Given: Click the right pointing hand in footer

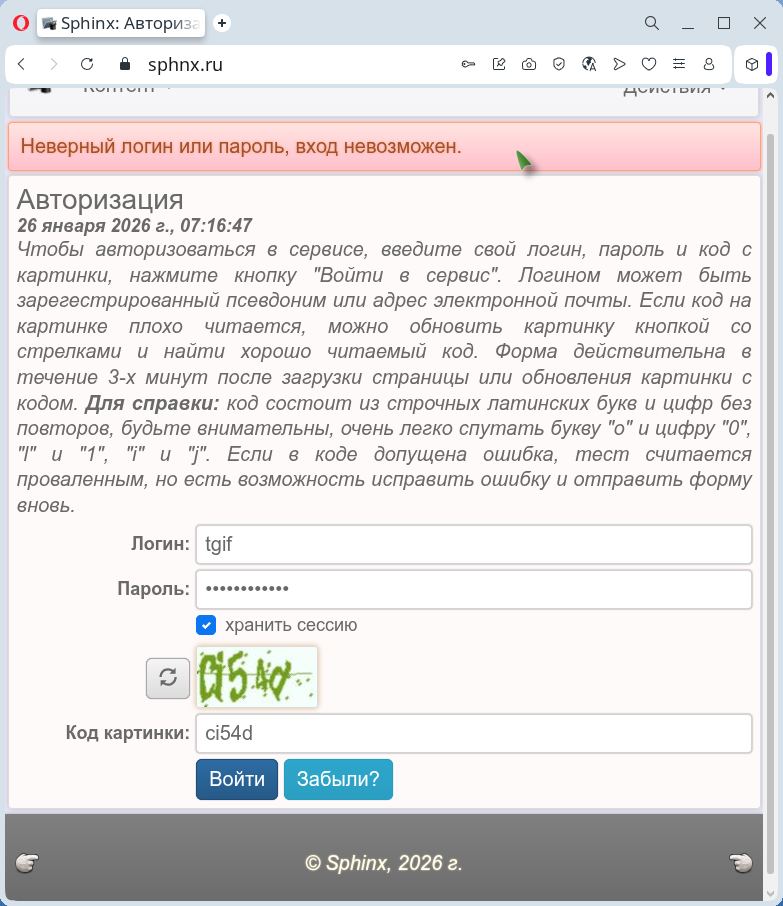Looking at the screenshot, I should 741,862.
